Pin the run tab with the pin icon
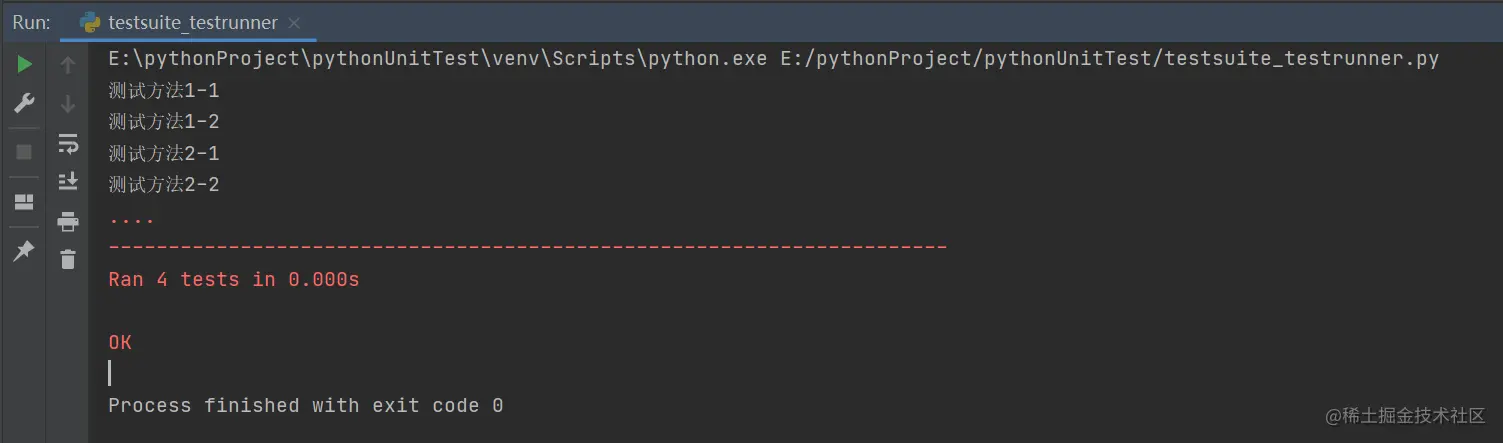Viewport: 1503px width, 443px height. [x=24, y=251]
